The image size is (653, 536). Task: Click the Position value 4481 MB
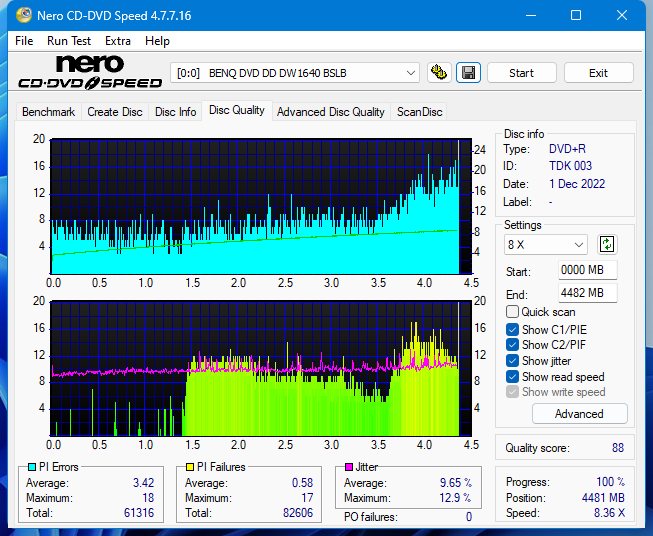[x=603, y=498]
